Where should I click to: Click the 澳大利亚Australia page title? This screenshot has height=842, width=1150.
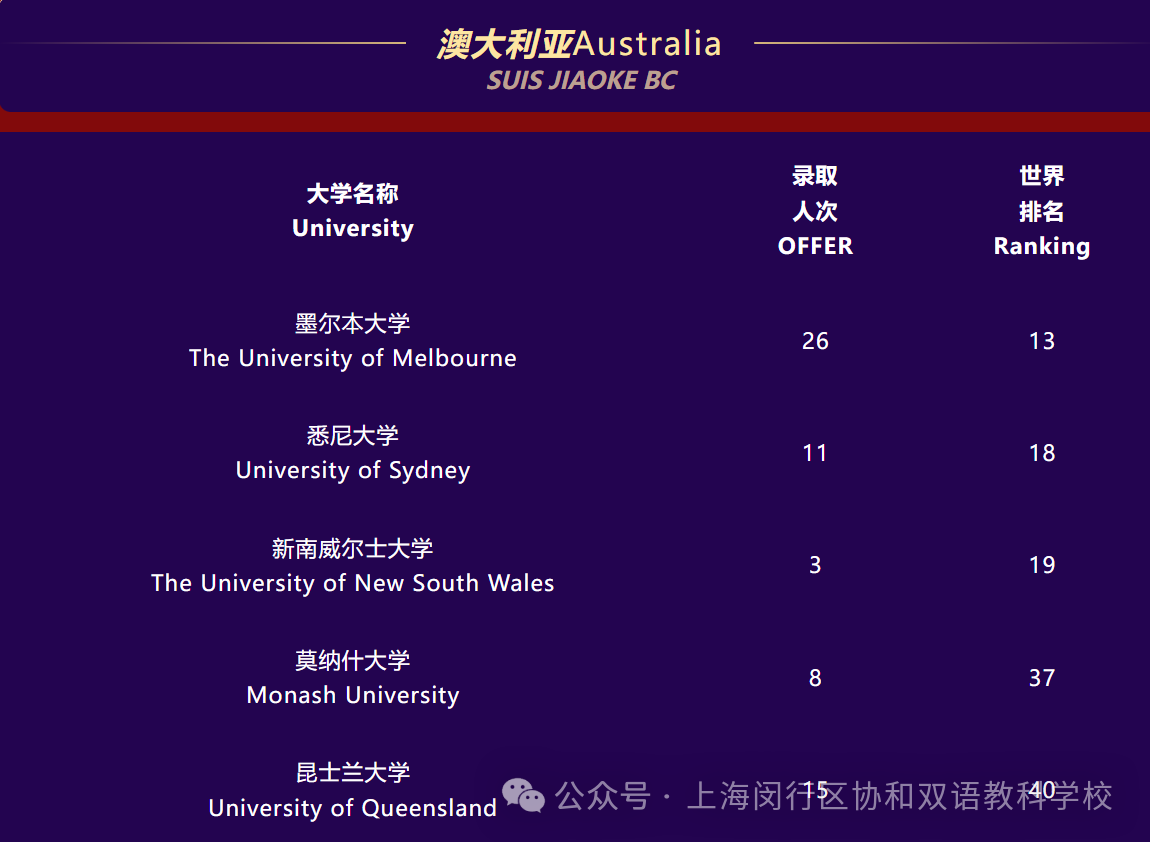(x=578, y=44)
